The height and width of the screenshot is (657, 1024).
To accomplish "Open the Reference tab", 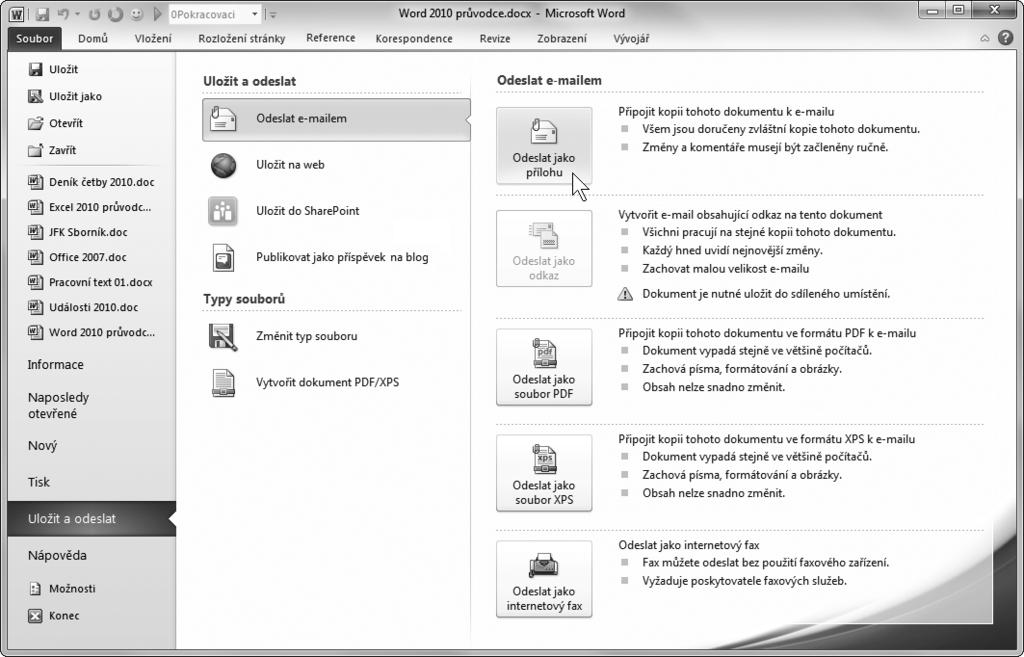I will [330, 38].
